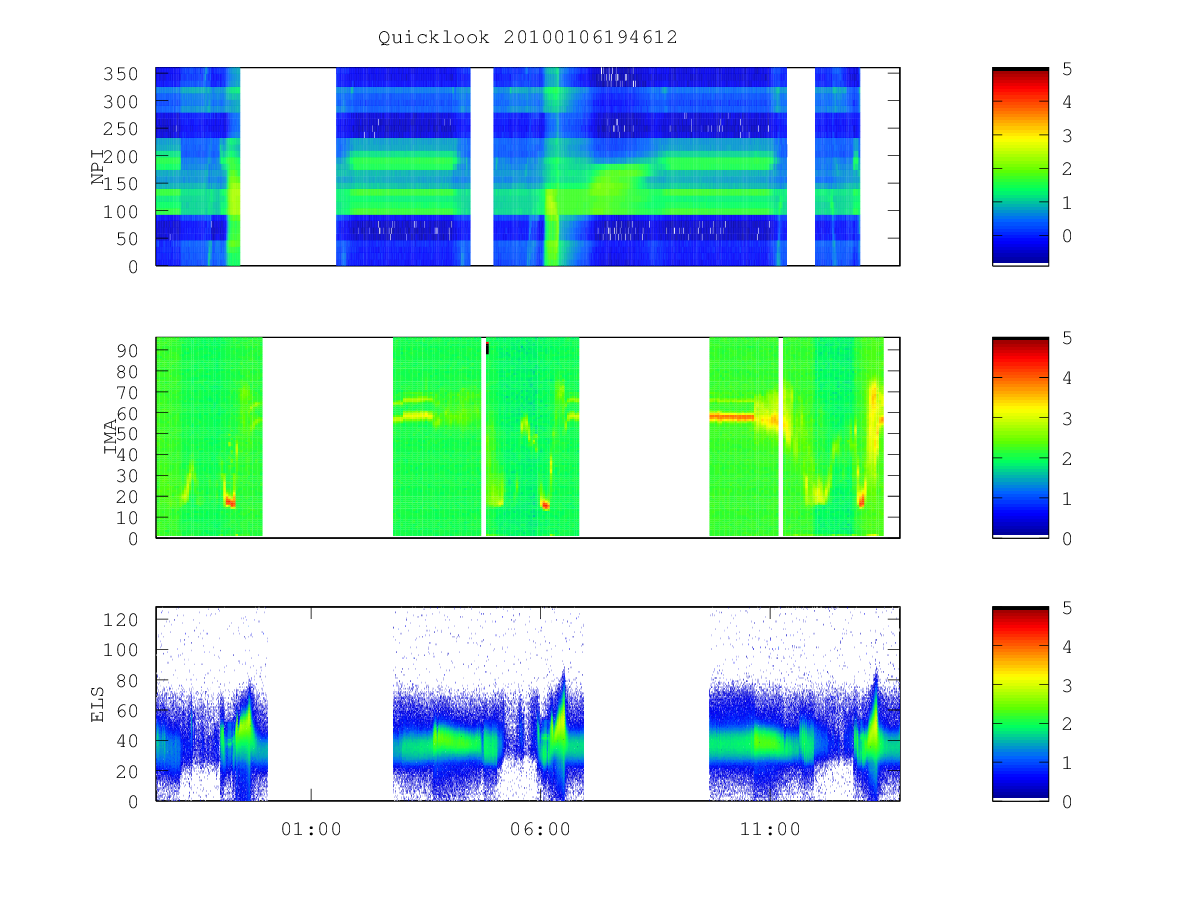Click the 300 tick on NPI axis
This screenshot has width=1200, height=900.
[123, 102]
